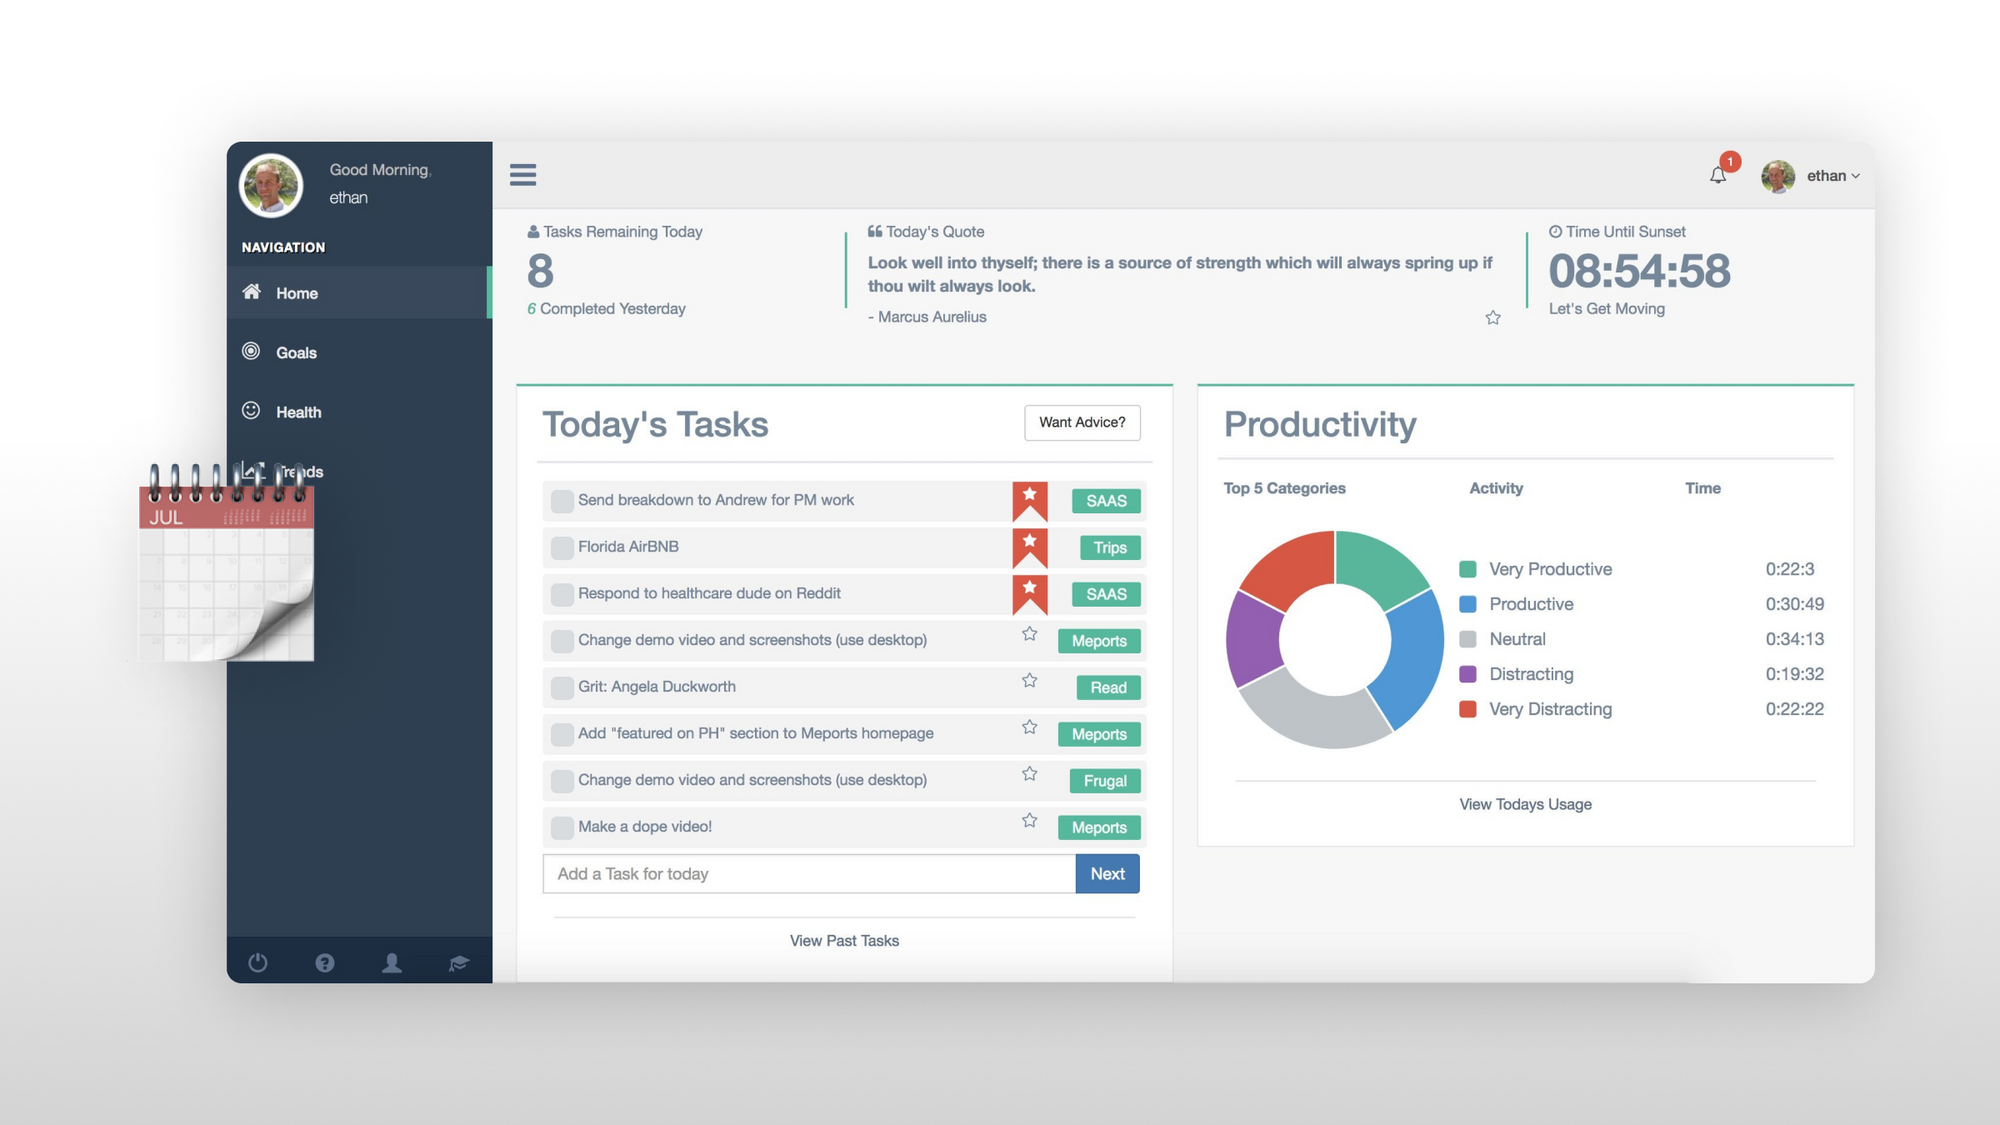Toggle the checkbox for Florida AirBNB task
Viewport: 2000px width, 1125px height.
560,547
